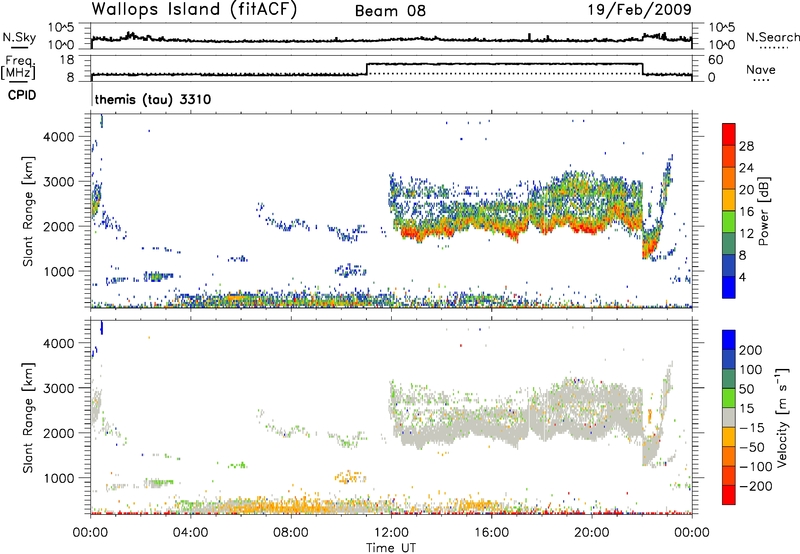Select the 'Beam 08' header label
This screenshot has height=554, width=800.
coord(390,11)
